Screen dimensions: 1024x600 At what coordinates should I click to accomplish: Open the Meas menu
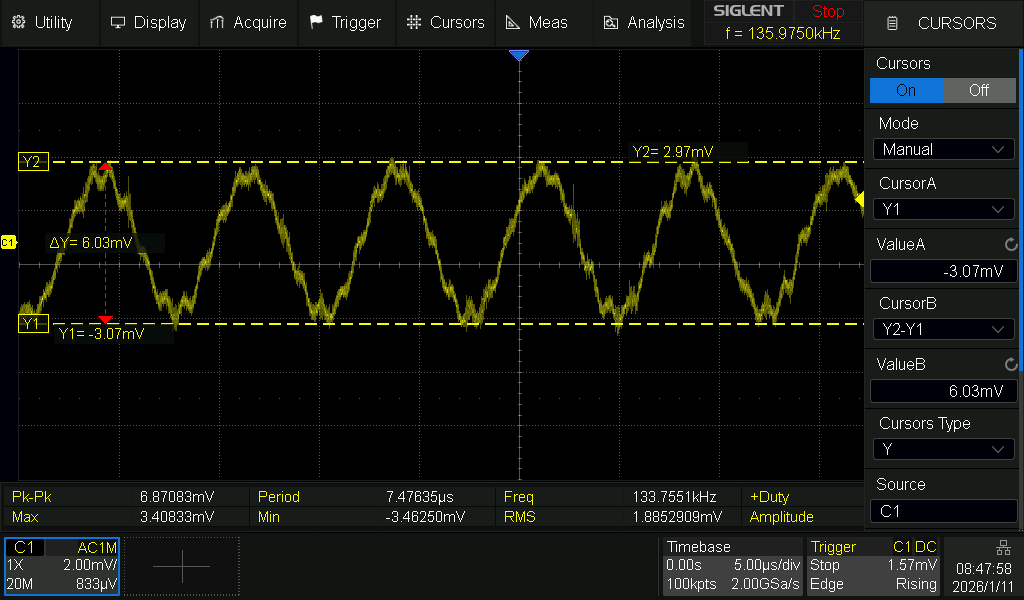(x=544, y=23)
